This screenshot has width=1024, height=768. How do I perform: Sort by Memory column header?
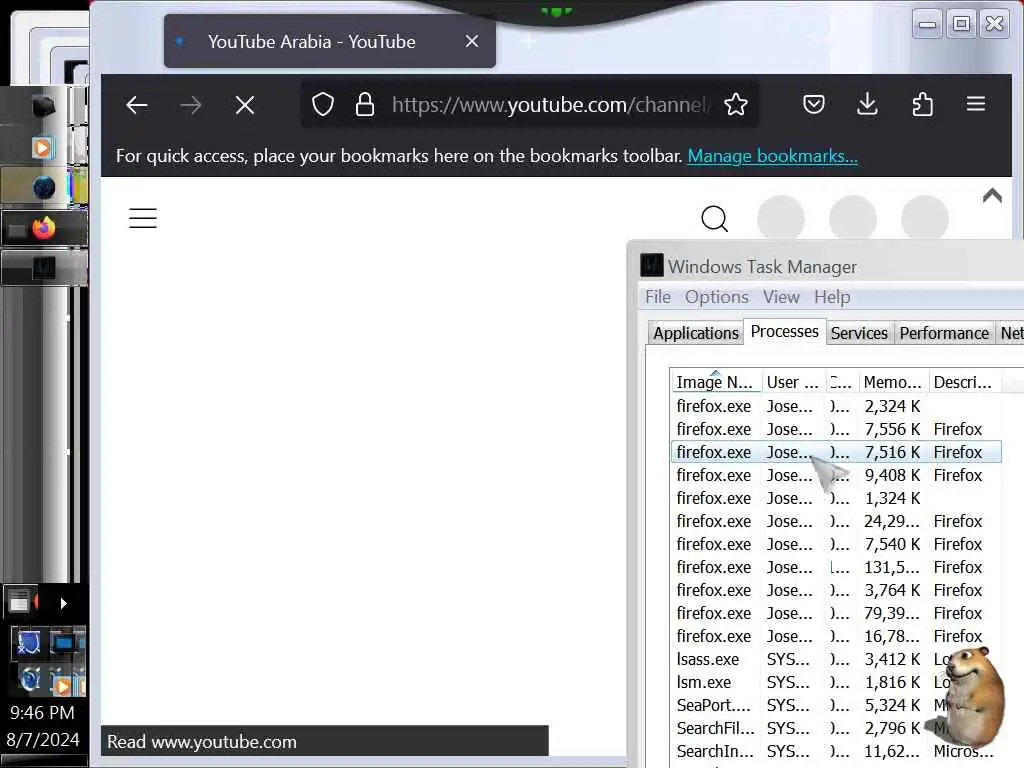coord(892,382)
